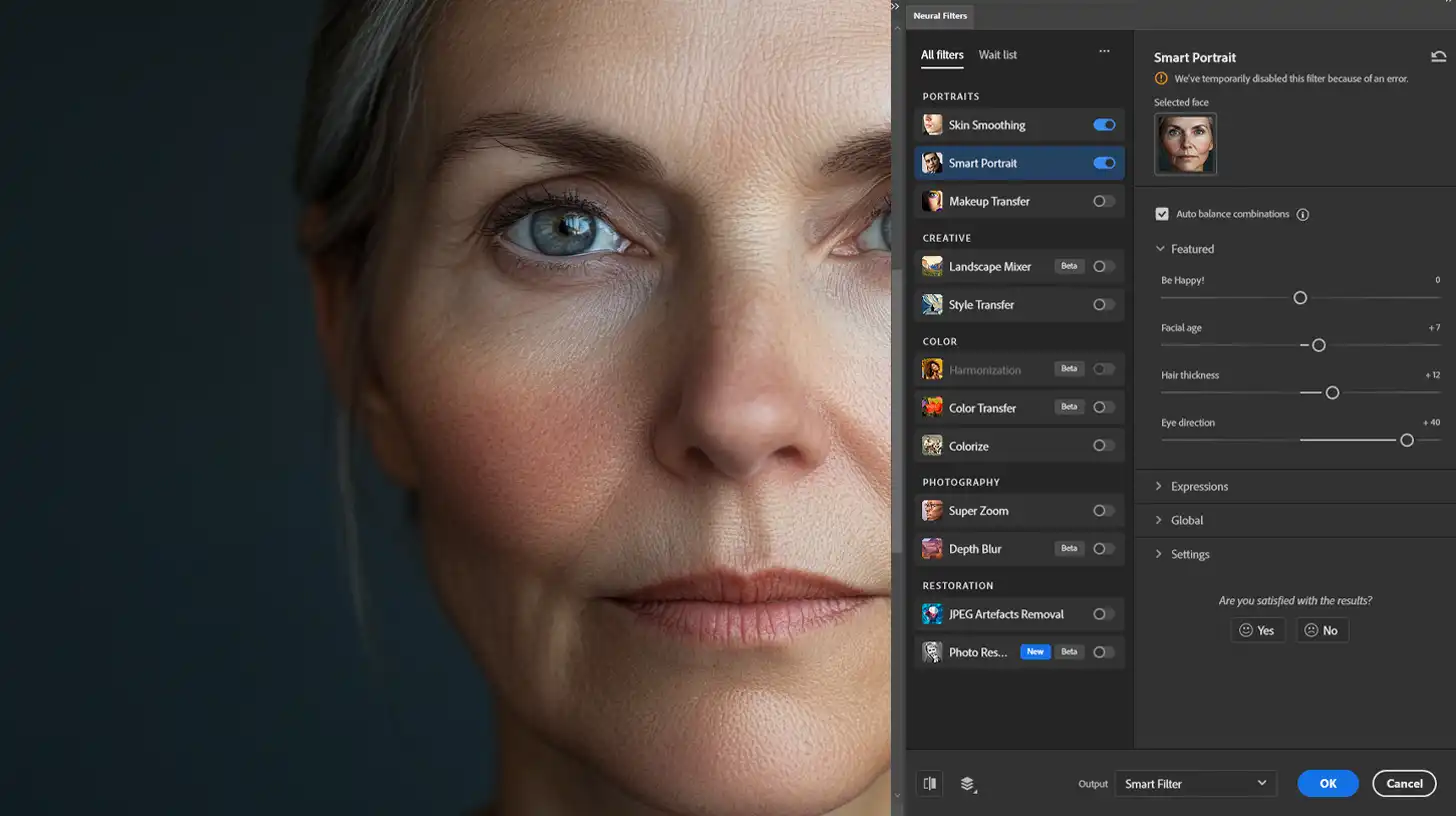1456x816 pixels.
Task: Click the layer preview stack icon
Action: point(967,784)
